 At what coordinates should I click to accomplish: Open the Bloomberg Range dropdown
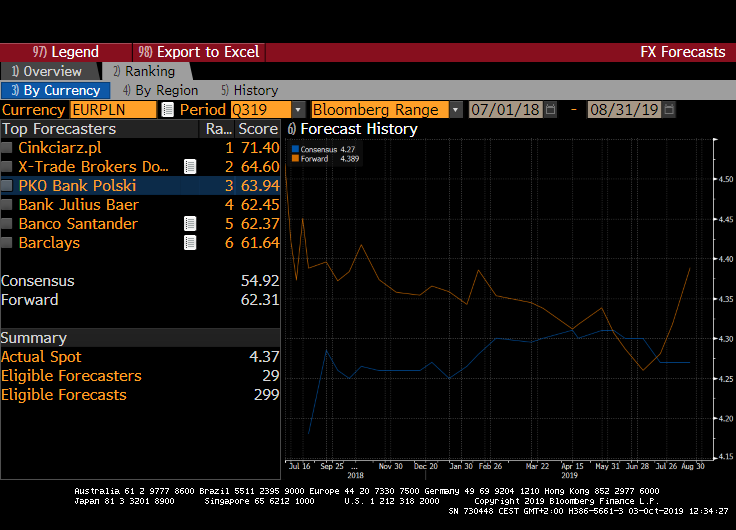pos(456,110)
